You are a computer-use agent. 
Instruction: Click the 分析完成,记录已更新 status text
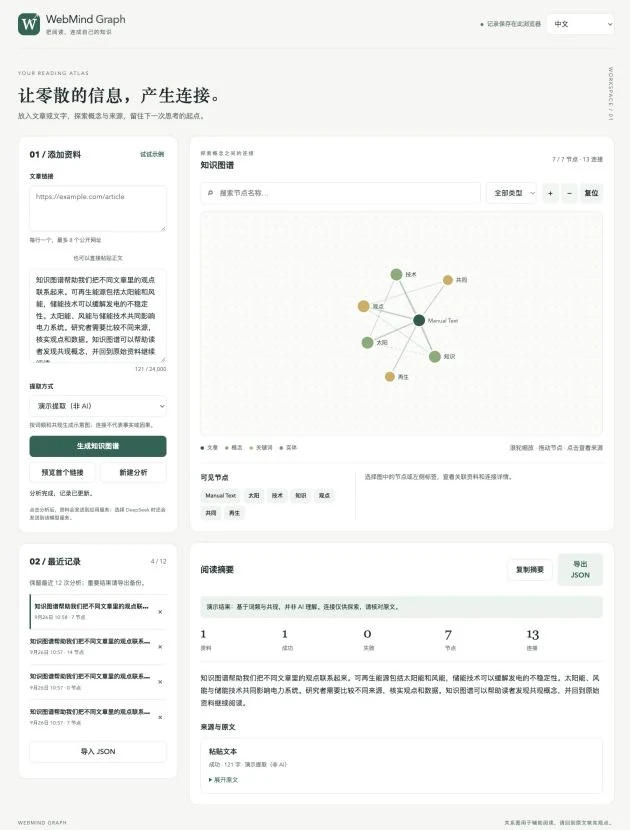(62, 493)
